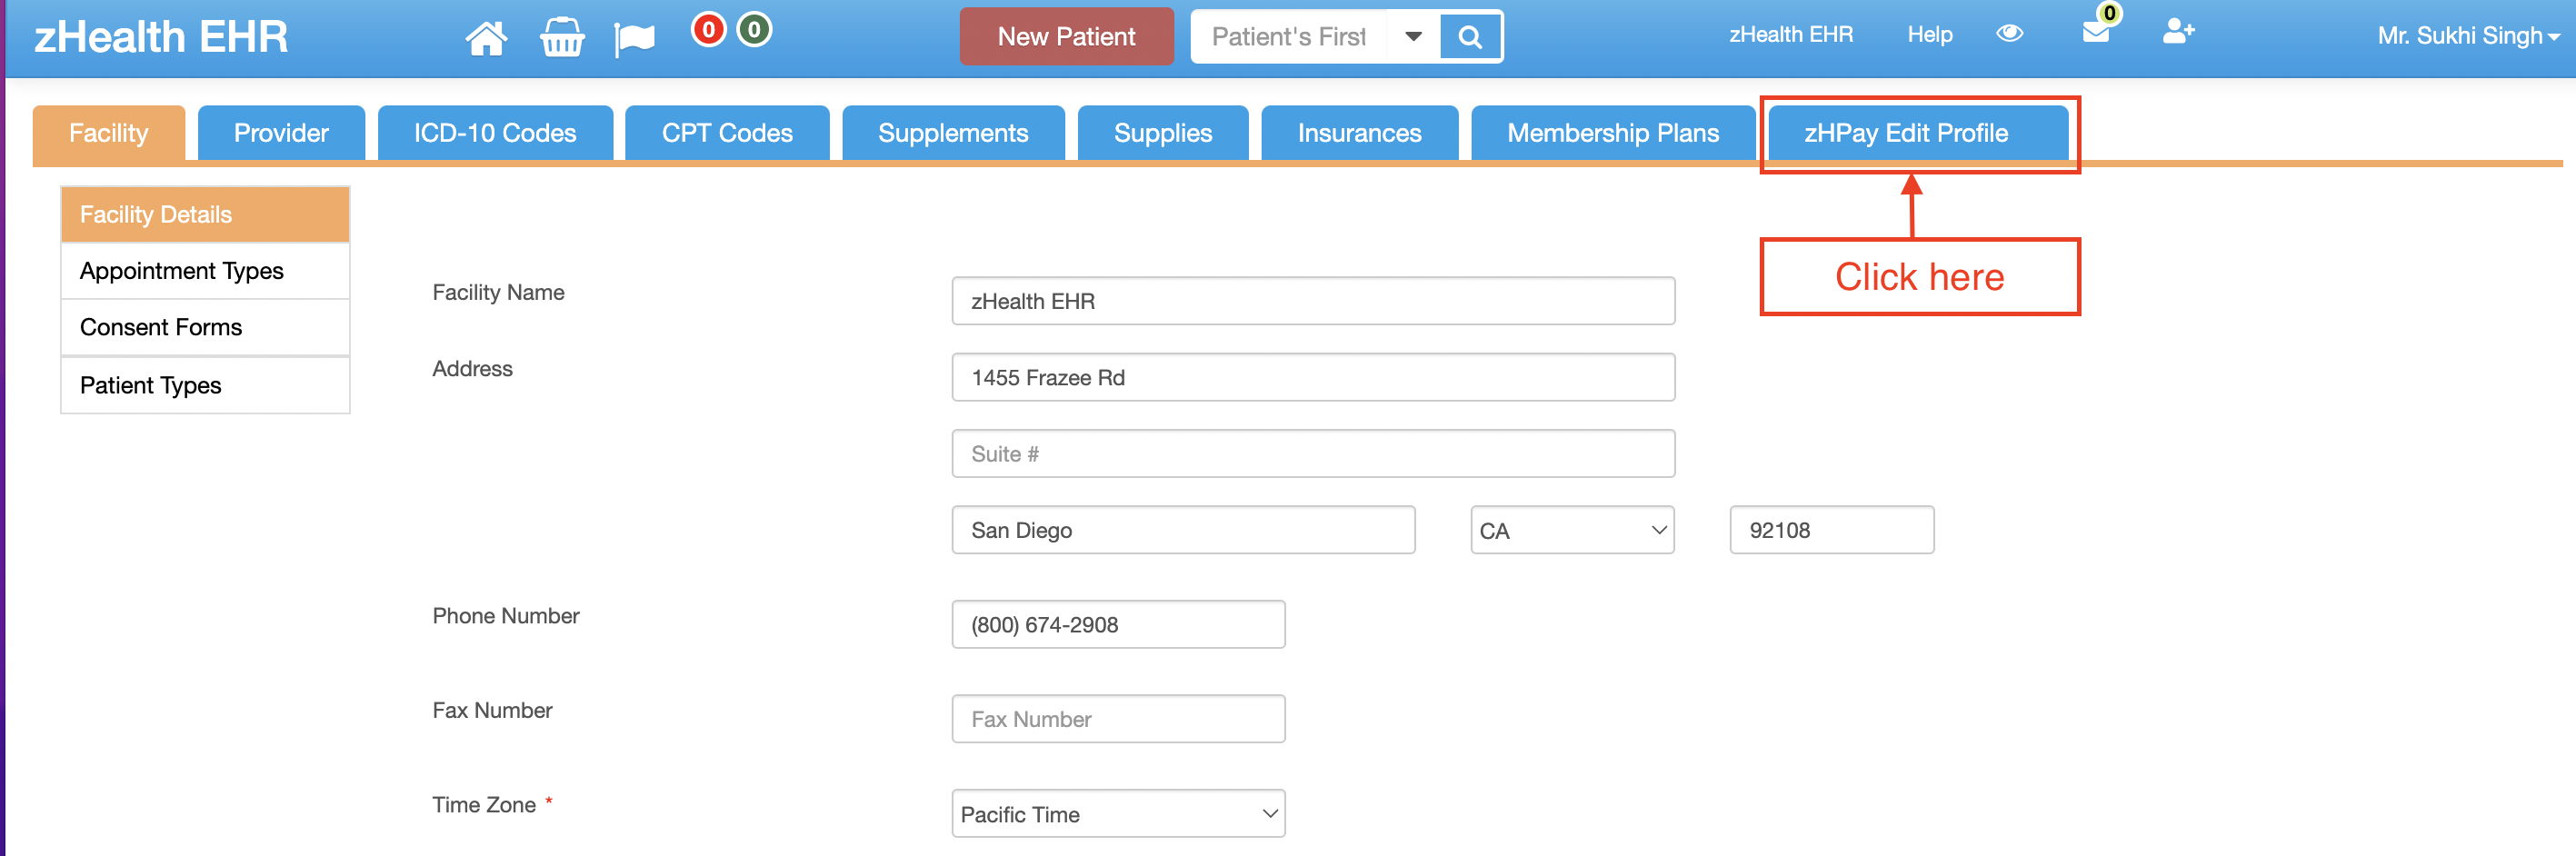Open the ICD-10 Codes tab
The height and width of the screenshot is (856, 2576).
click(495, 133)
